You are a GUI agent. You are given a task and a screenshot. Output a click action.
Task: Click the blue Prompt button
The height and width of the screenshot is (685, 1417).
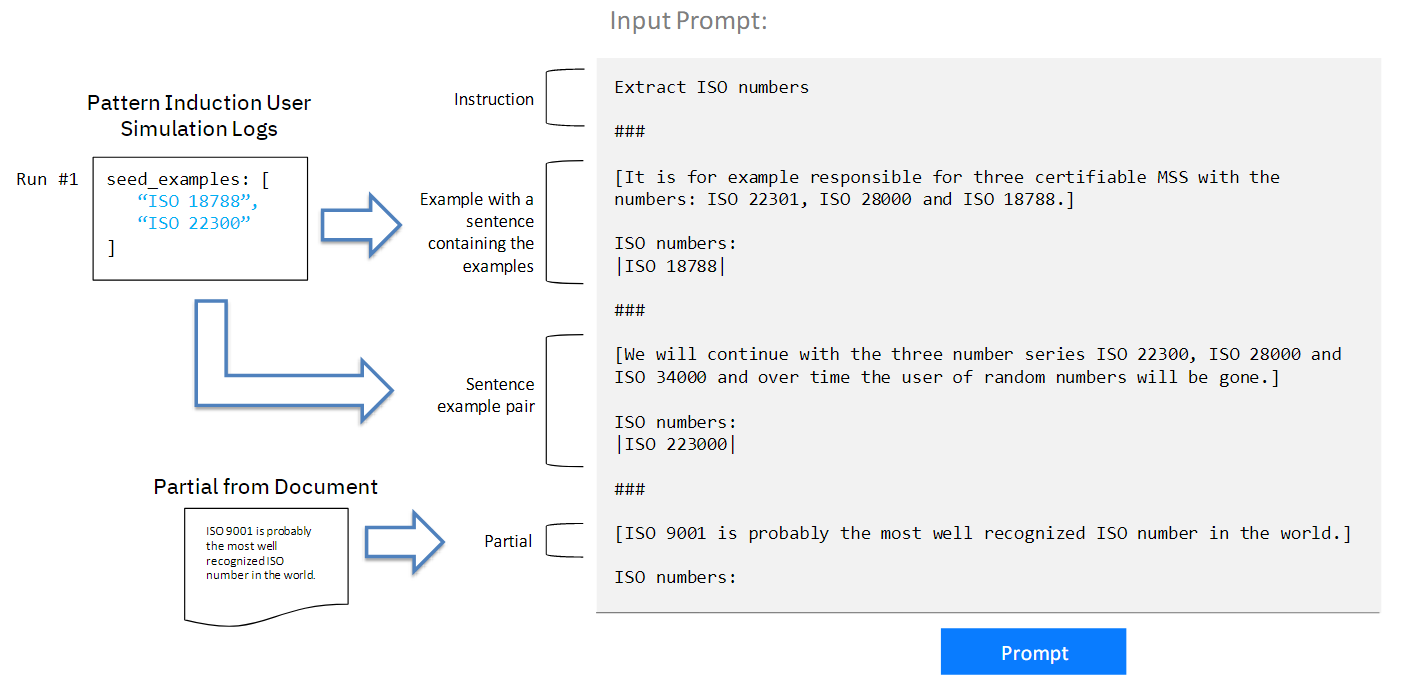click(x=1033, y=652)
